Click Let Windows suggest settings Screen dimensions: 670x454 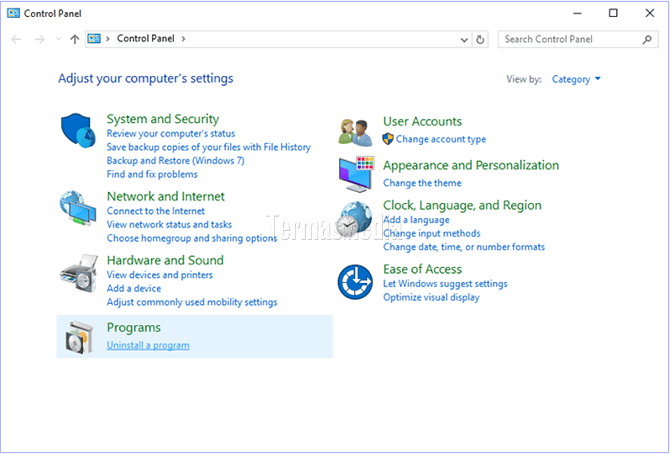pyautogui.click(x=445, y=284)
